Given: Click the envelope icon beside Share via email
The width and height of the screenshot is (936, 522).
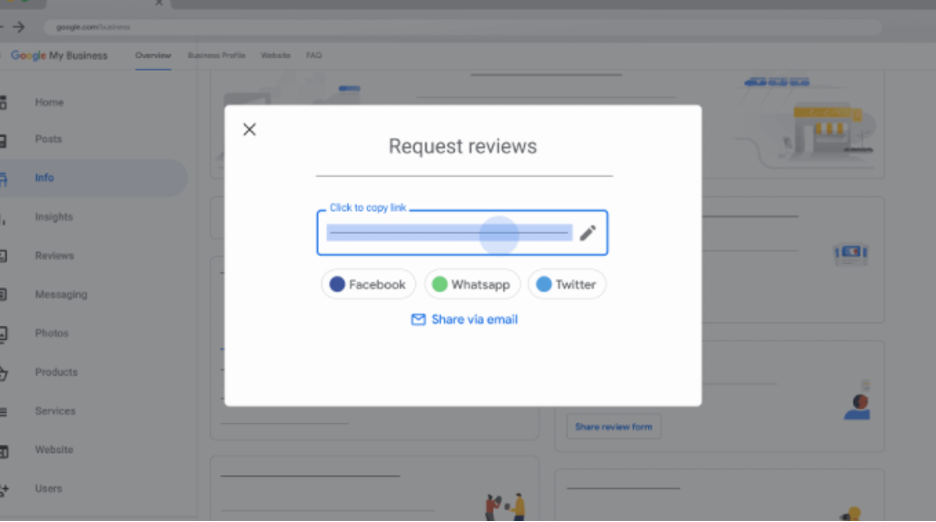Looking at the screenshot, I should pyautogui.click(x=418, y=320).
